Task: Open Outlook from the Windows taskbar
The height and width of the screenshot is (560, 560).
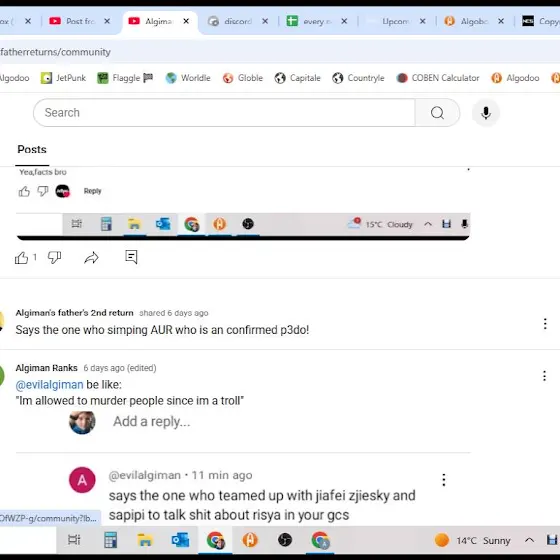Action: [x=180, y=540]
